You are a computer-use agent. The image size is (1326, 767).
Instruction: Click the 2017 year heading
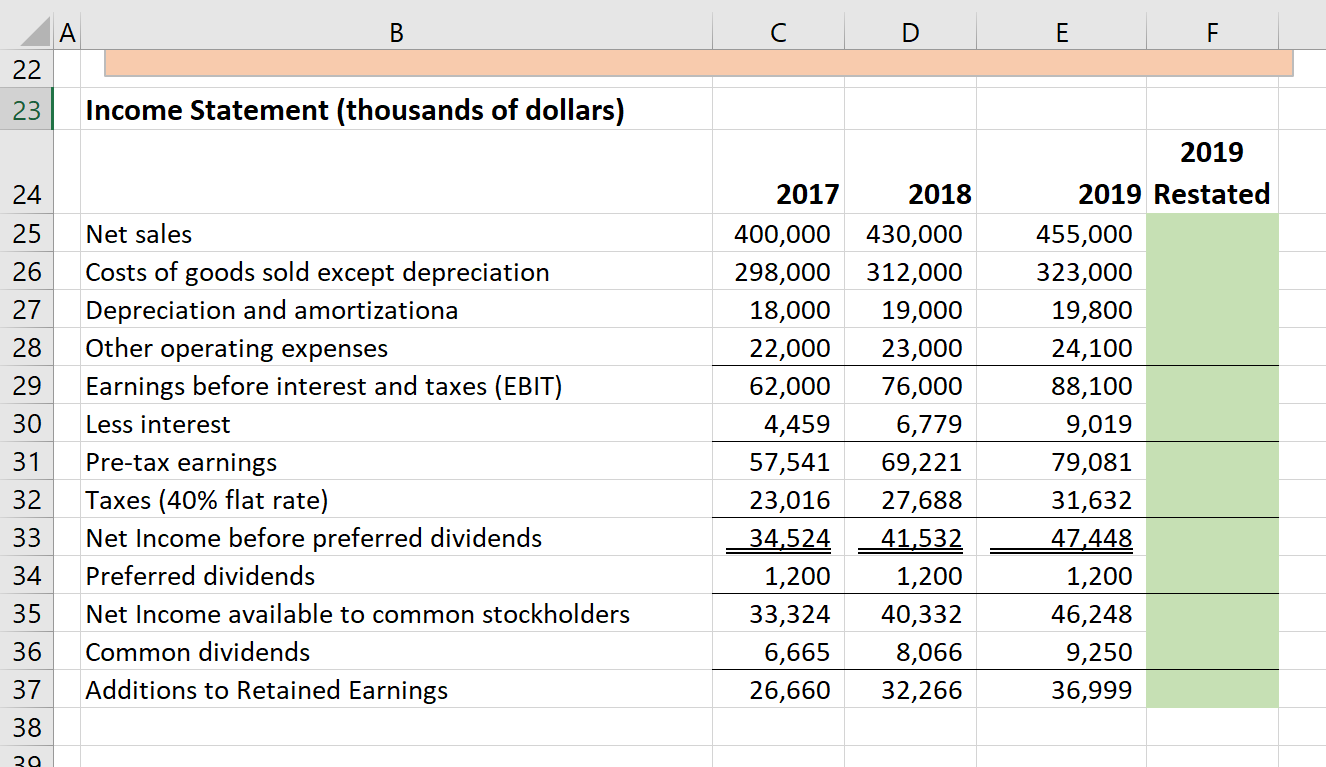[x=807, y=193]
